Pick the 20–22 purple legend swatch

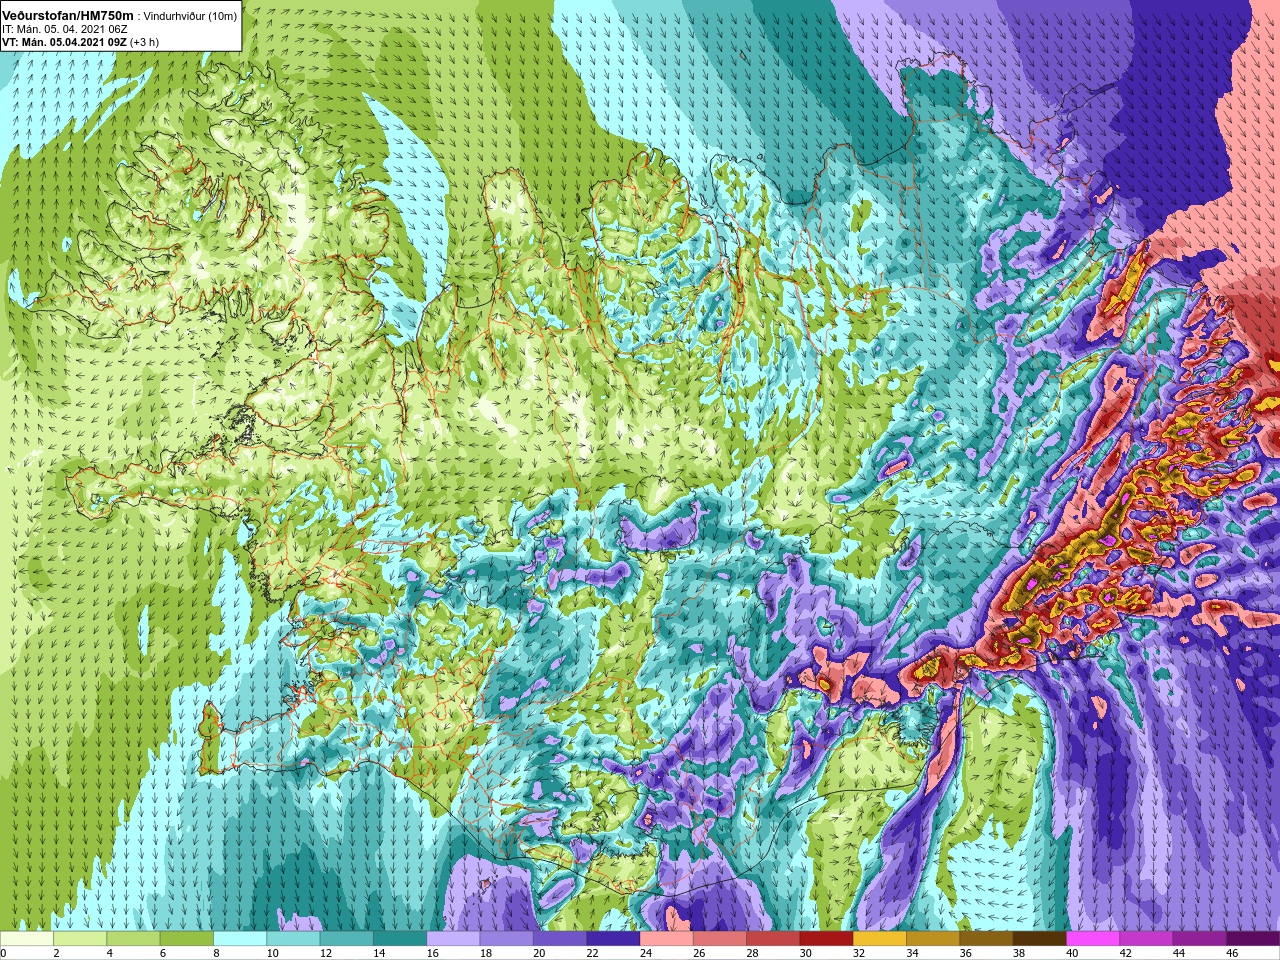[559, 939]
